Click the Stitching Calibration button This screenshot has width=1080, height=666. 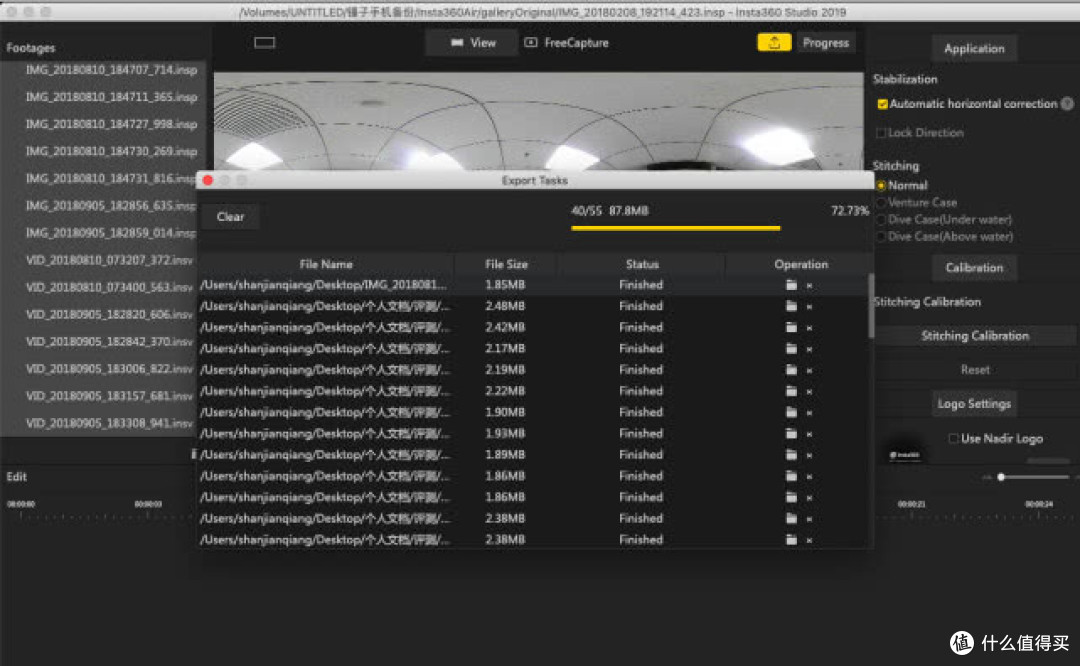point(975,336)
